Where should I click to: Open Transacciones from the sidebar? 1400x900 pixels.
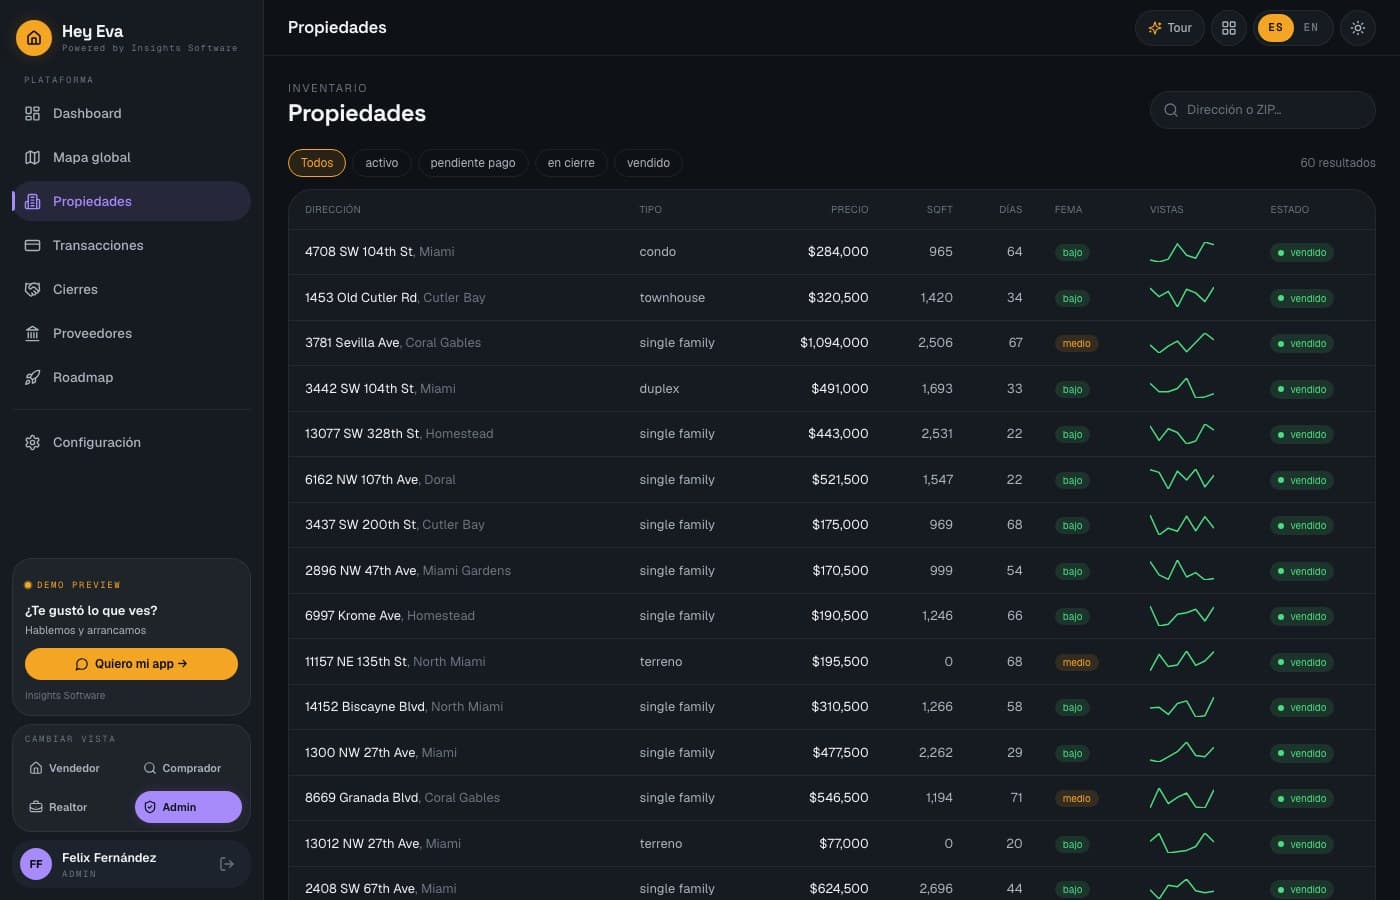click(x=131, y=246)
